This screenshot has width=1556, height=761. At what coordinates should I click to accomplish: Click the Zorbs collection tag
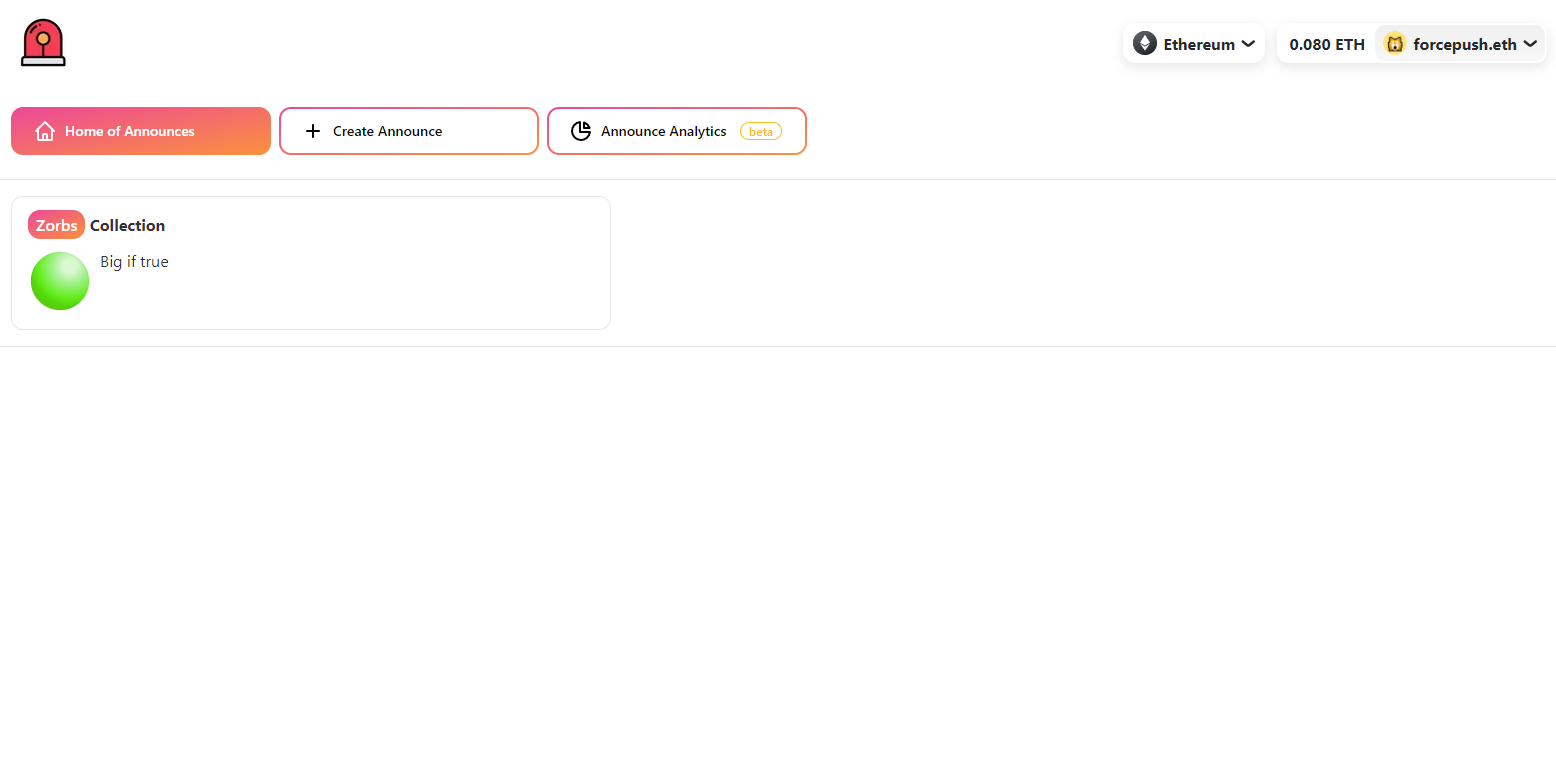(x=57, y=225)
